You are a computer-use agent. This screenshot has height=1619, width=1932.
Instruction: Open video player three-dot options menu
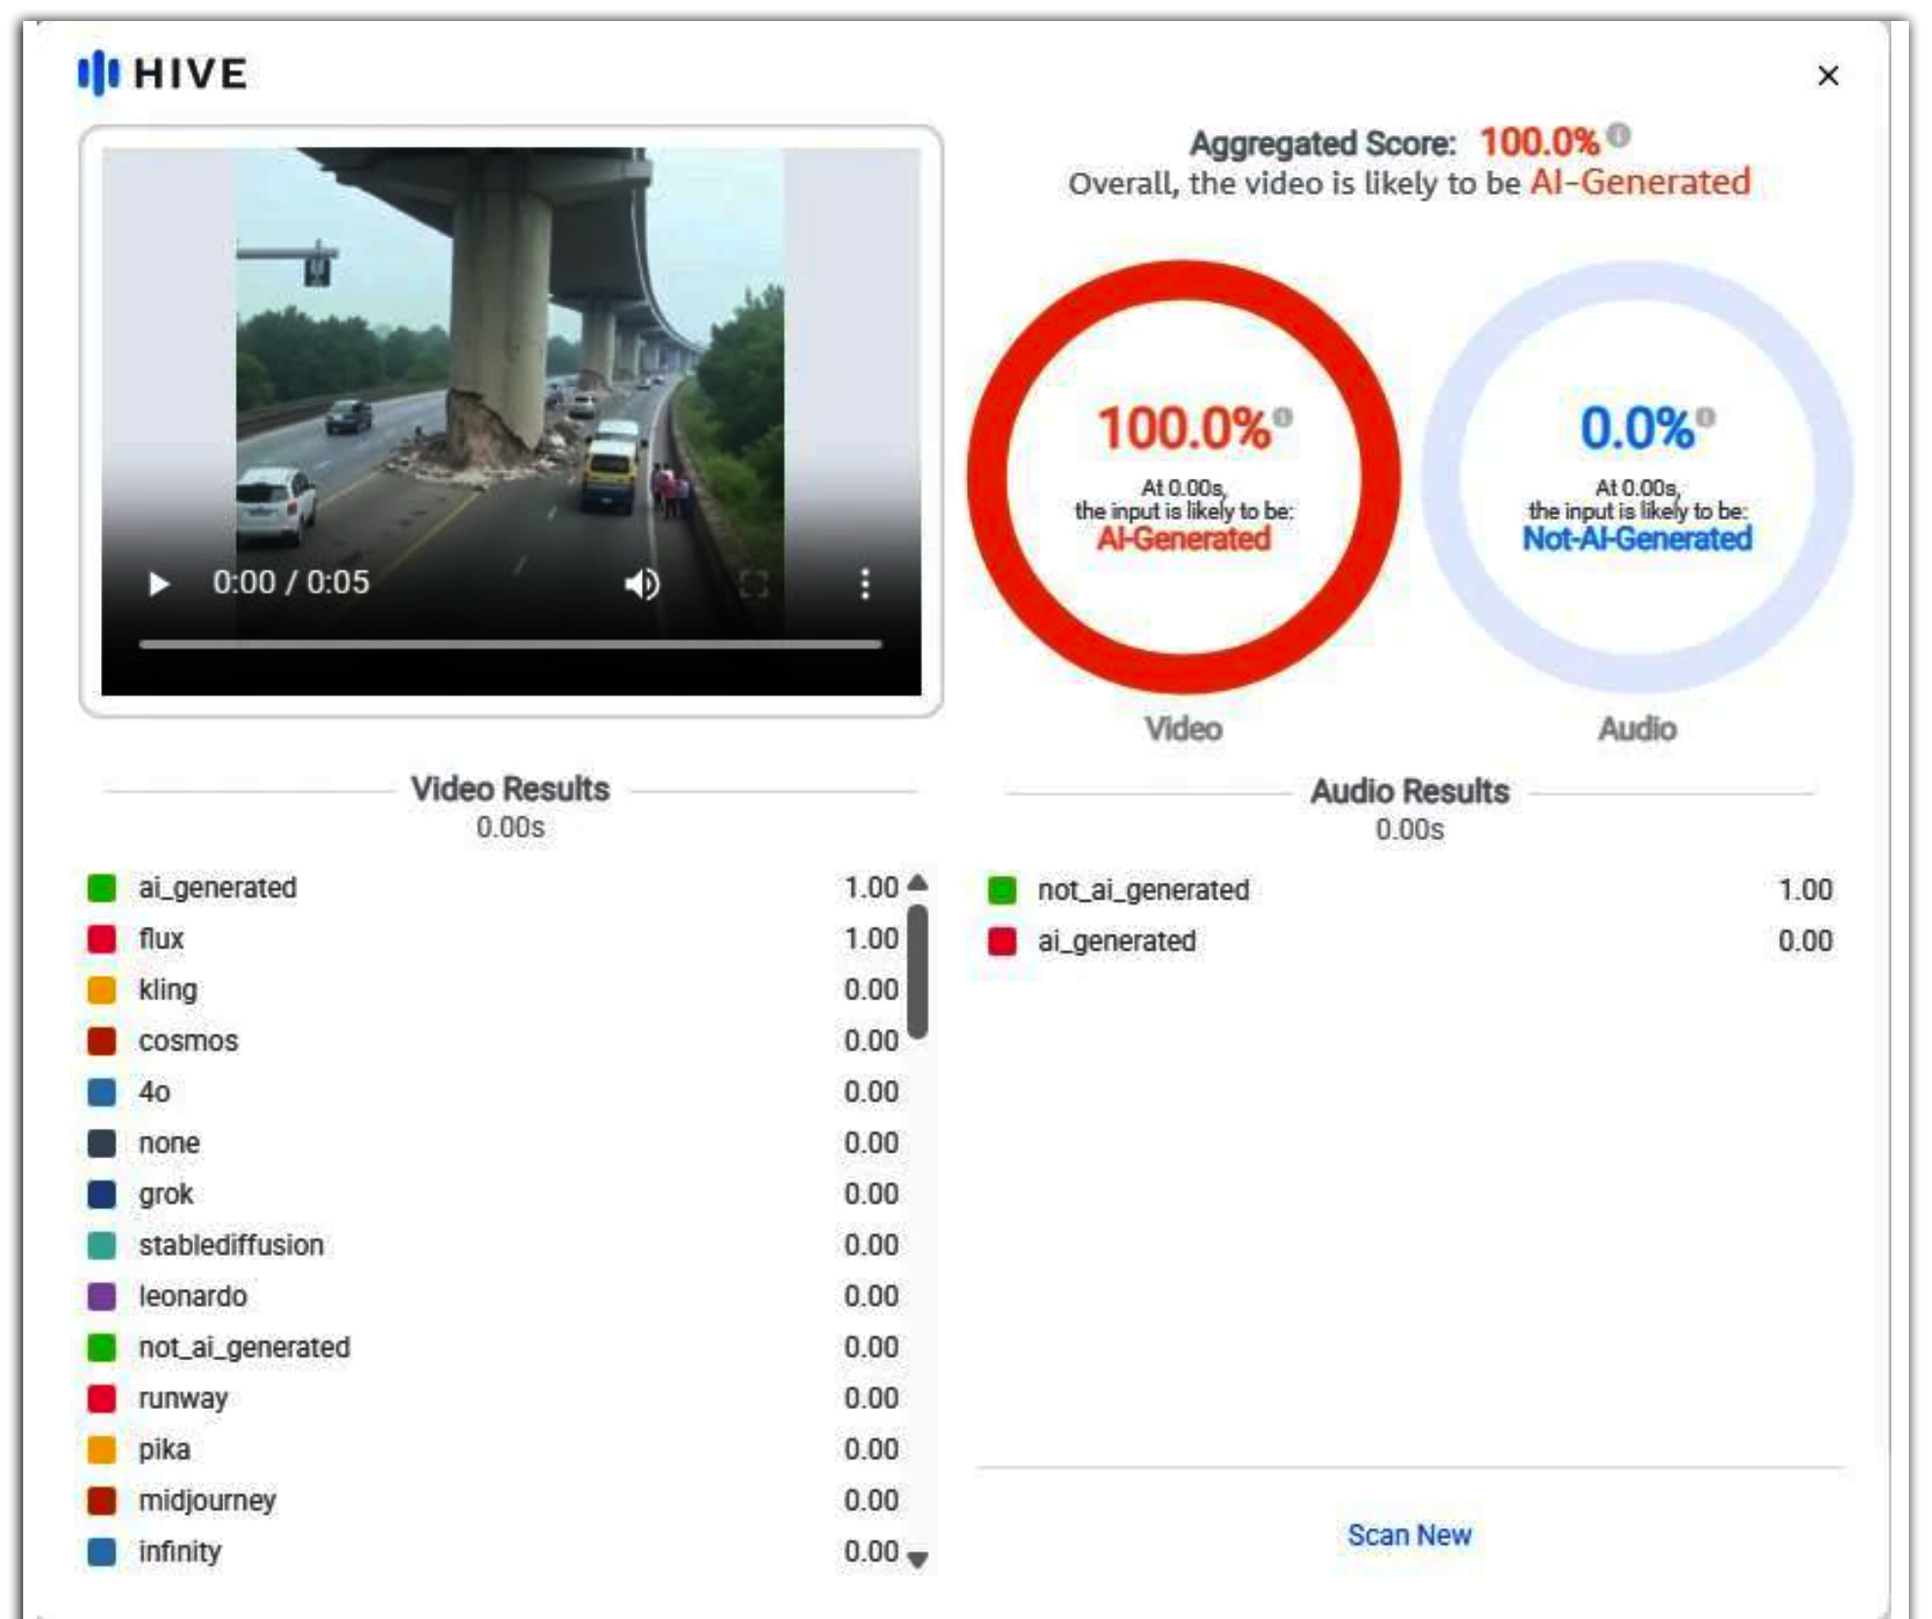point(865,584)
